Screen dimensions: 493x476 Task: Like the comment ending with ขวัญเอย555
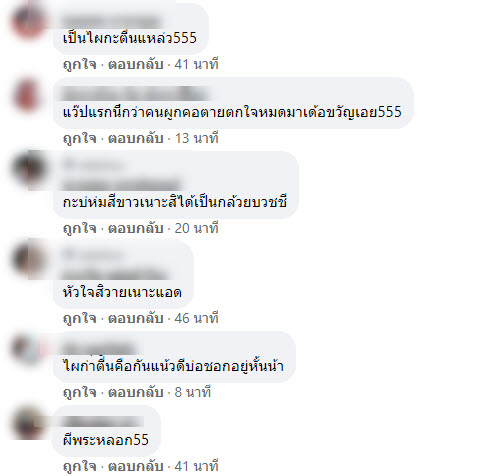point(80,138)
